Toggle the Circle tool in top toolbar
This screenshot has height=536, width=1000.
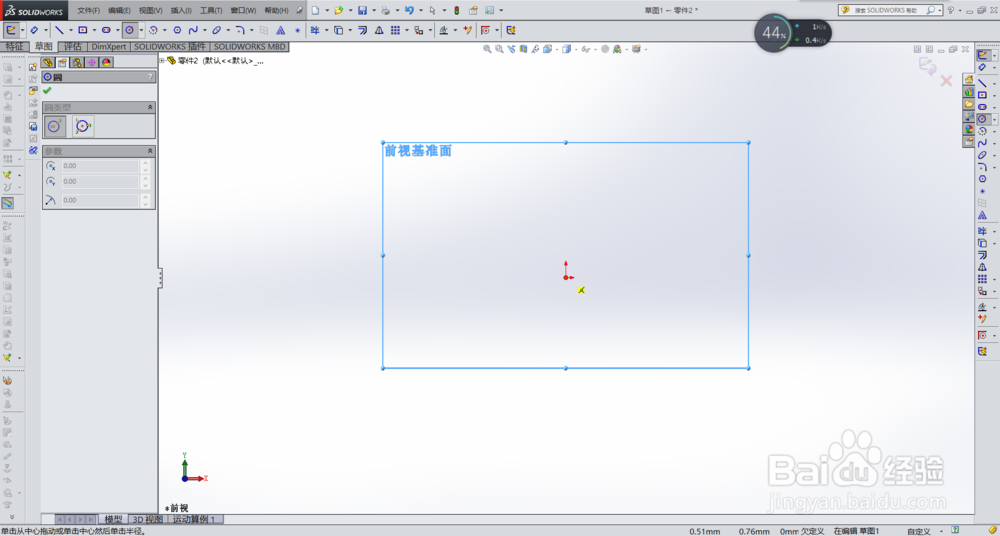coord(130,30)
